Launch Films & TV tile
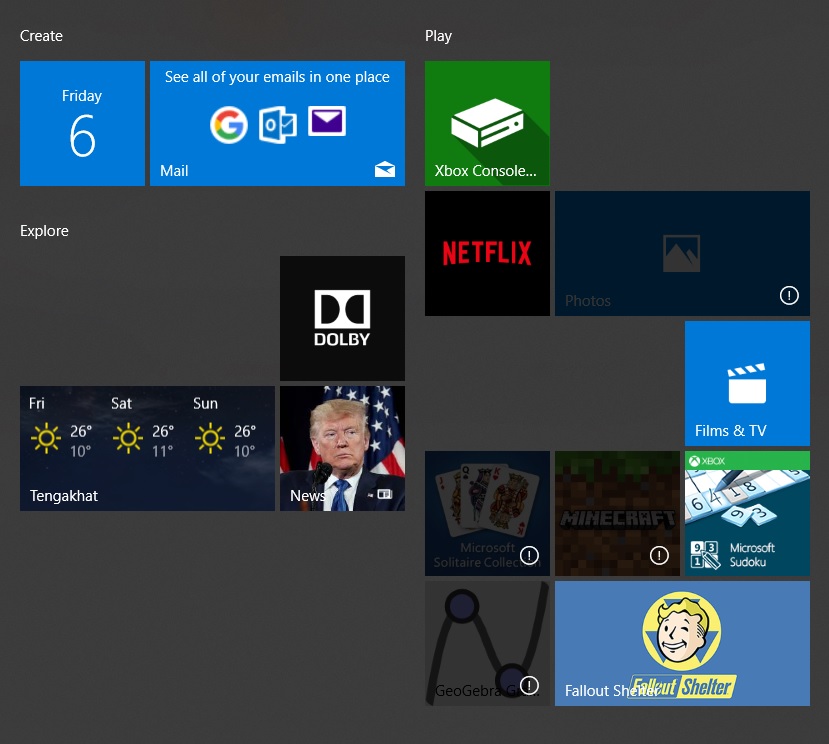Screen dimensions: 829x744 coord(747,383)
